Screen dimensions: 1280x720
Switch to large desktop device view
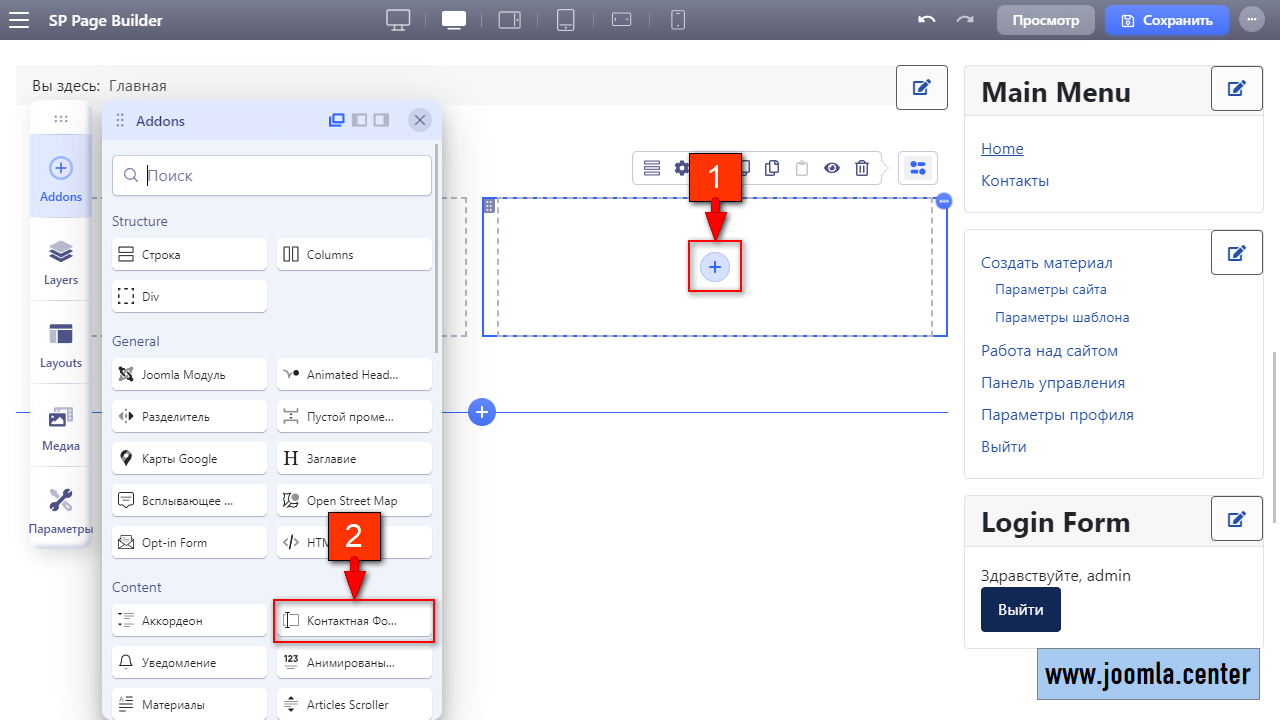click(398, 20)
